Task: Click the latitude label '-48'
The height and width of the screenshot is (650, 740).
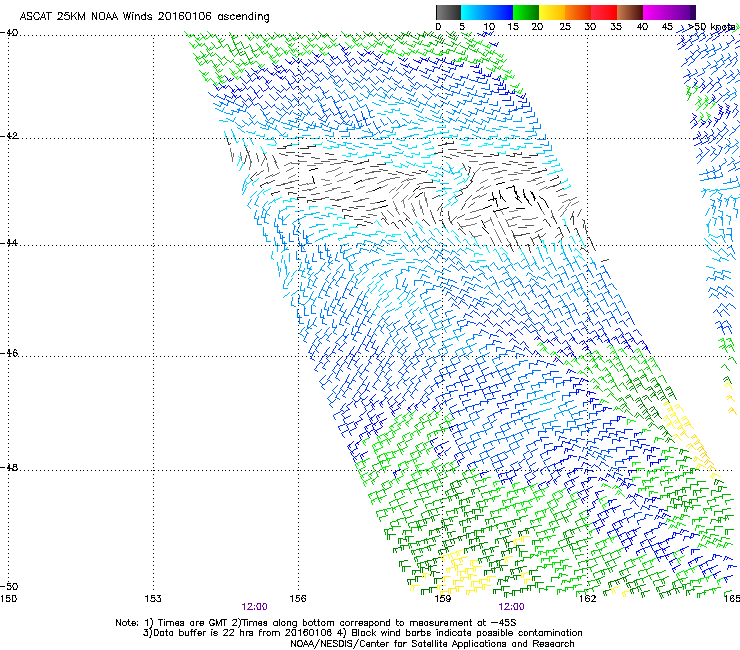Action: pyautogui.click(x=9, y=467)
